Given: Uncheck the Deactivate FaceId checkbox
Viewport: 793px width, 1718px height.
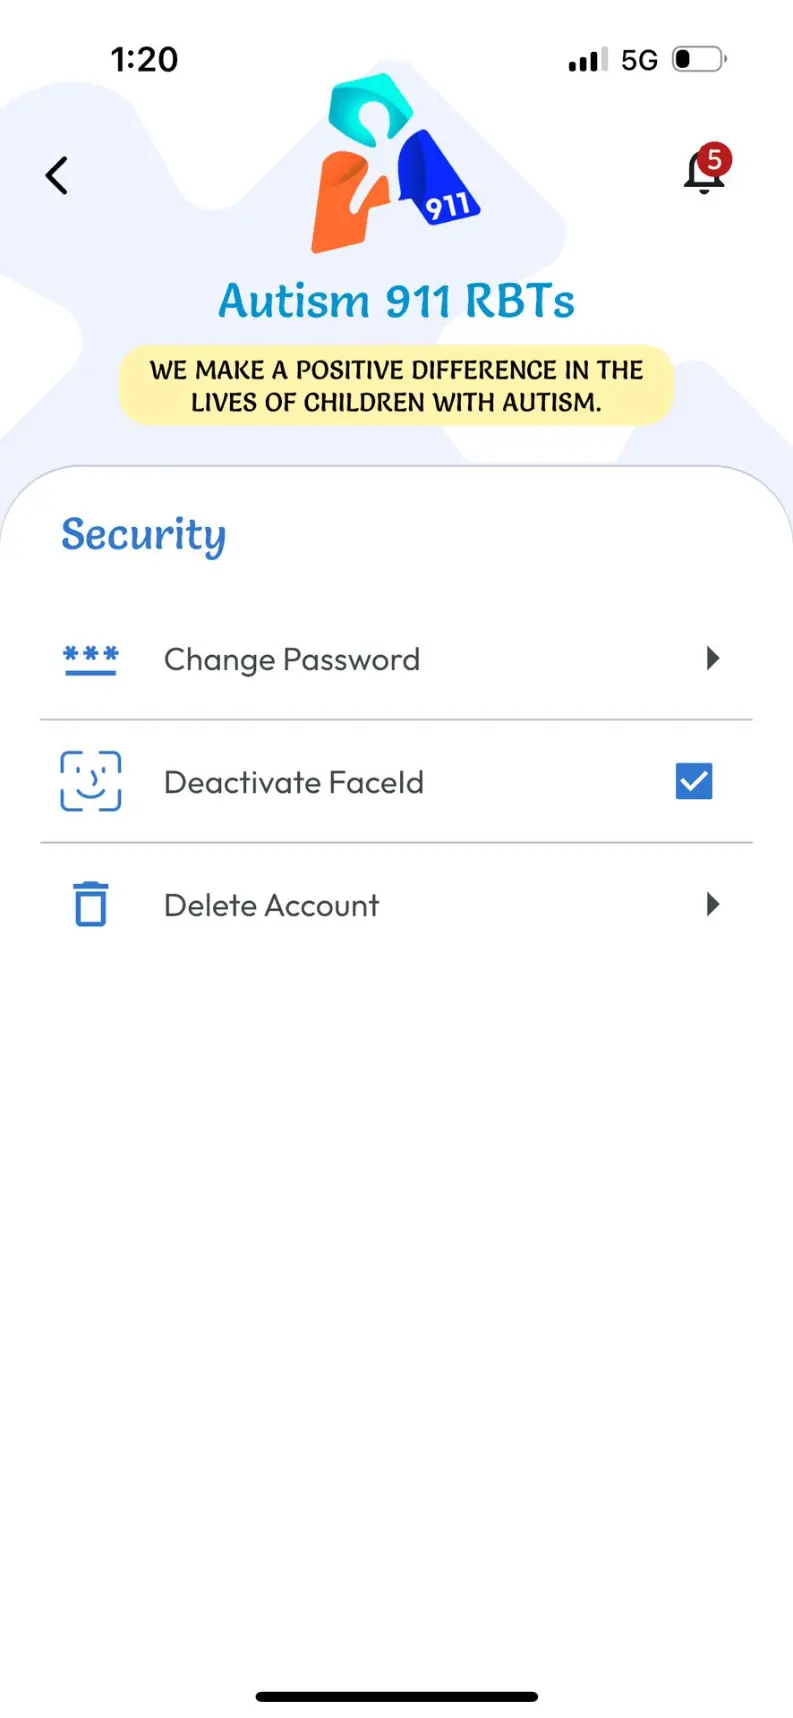Looking at the screenshot, I should pyautogui.click(x=694, y=781).
